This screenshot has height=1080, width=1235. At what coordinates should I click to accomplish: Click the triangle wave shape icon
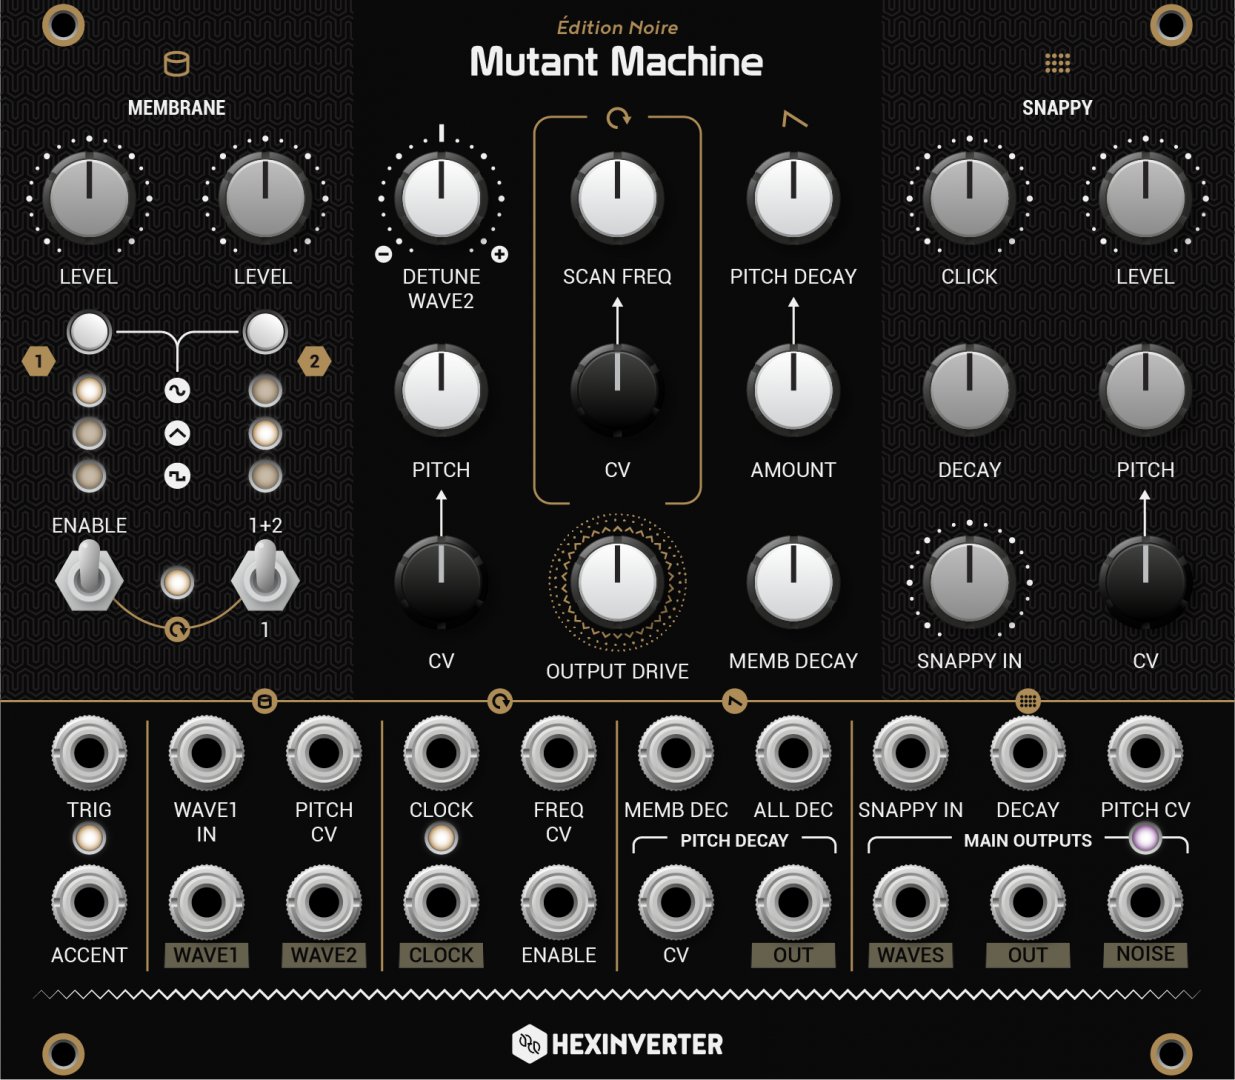click(x=177, y=433)
